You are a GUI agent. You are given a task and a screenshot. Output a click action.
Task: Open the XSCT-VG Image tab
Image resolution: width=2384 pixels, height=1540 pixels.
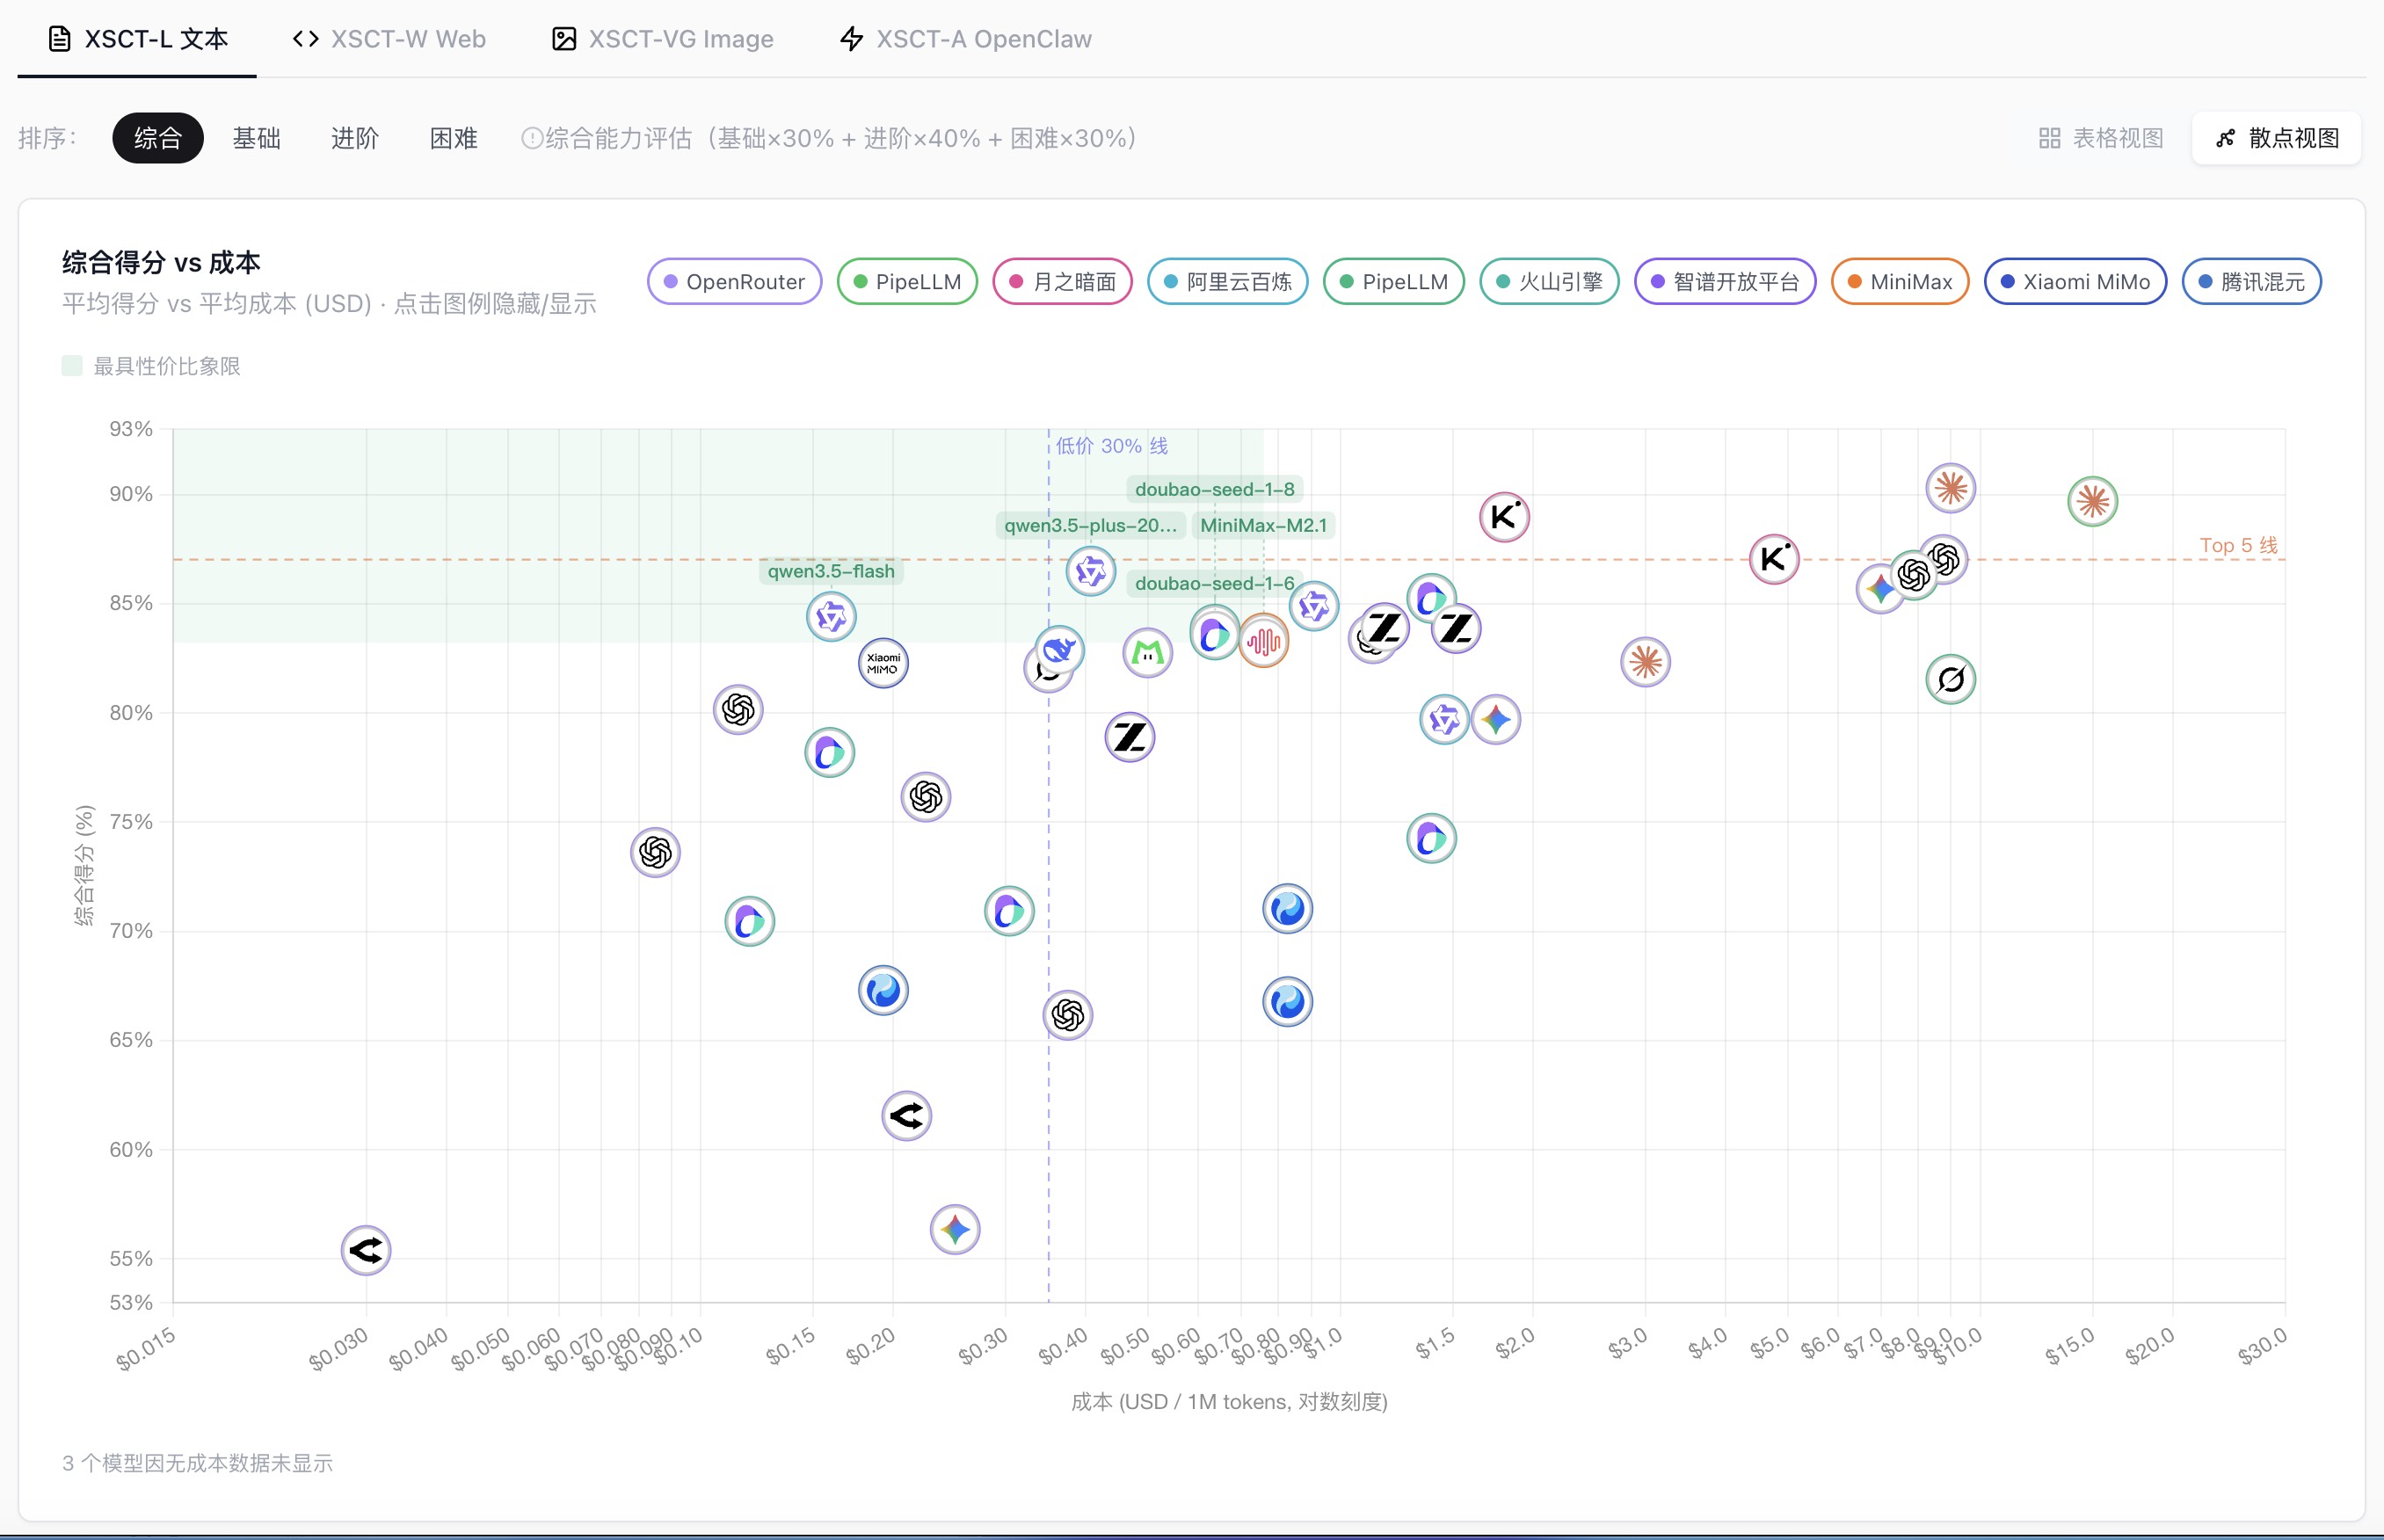click(663, 39)
